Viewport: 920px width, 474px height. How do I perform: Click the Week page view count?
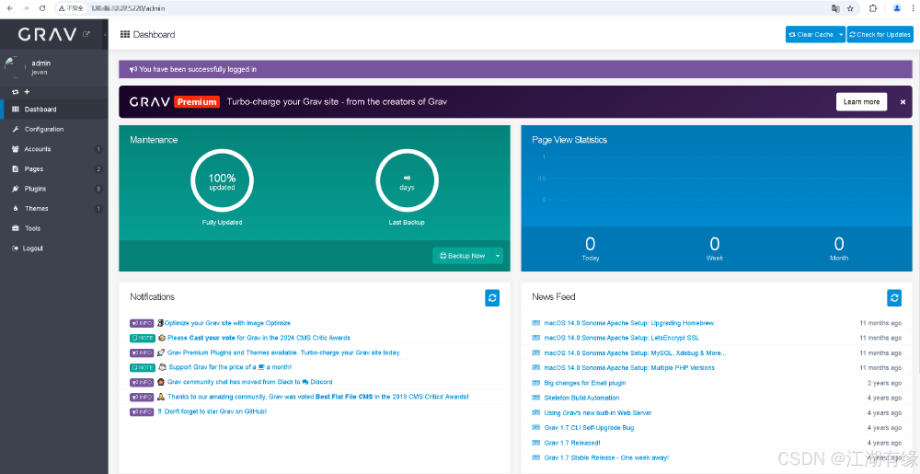[x=715, y=243]
